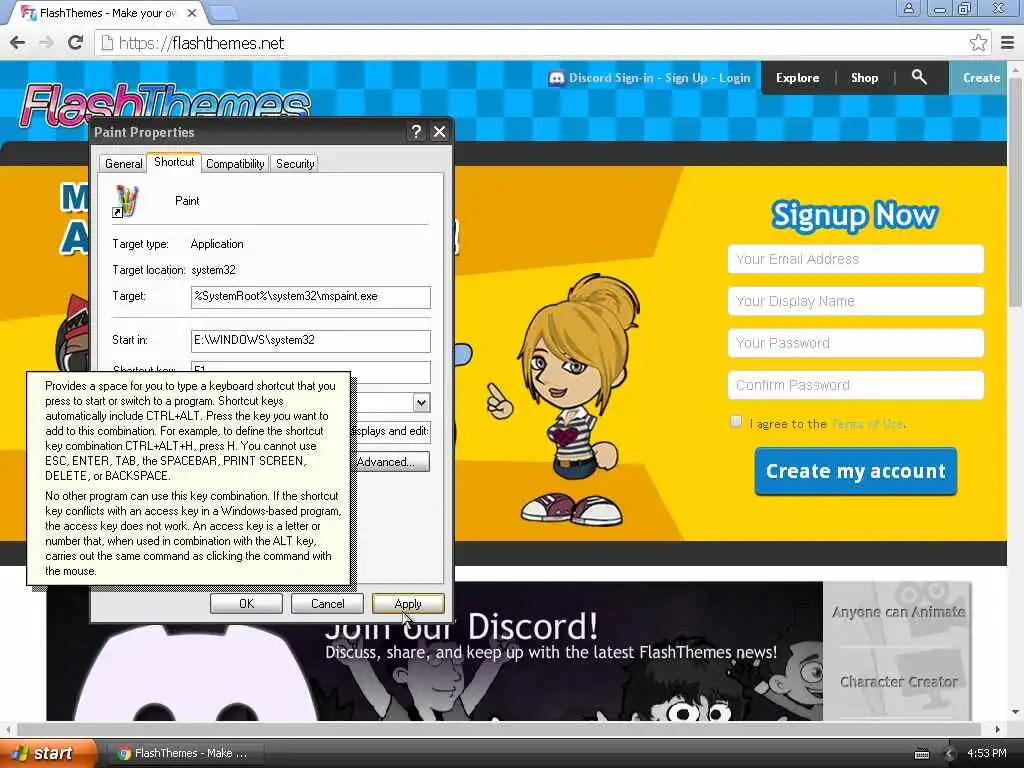Click the site search magnifier icon
Viewport: 1024px width, 768px height.
point(919,77)
